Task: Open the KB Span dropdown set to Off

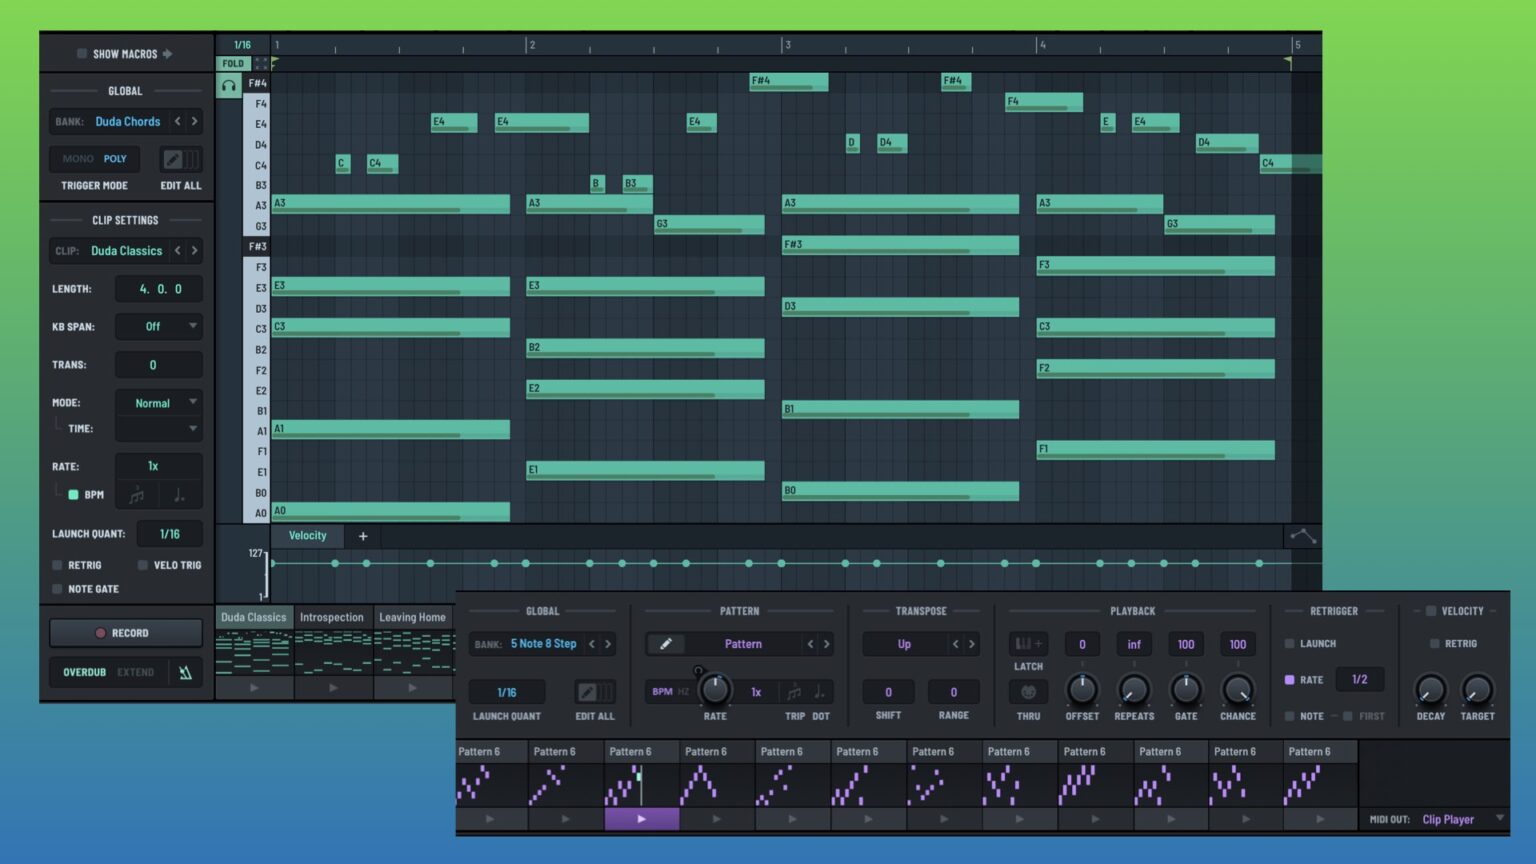Action: coord(158,326)
